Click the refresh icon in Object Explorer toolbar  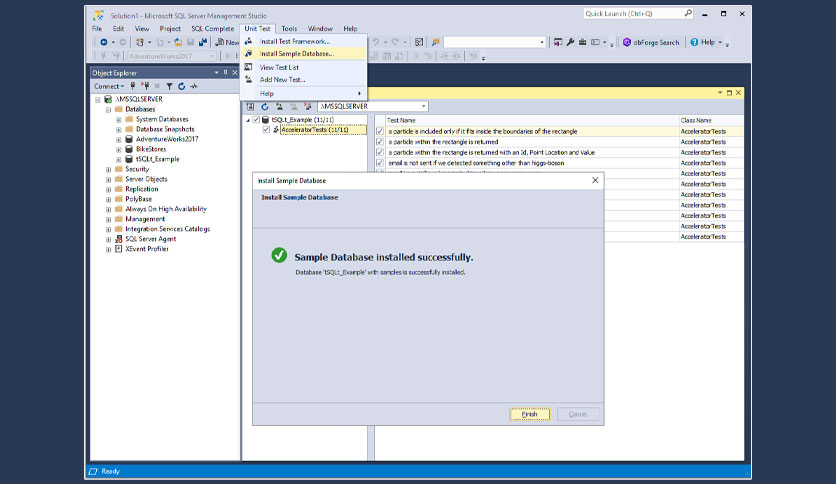(x=181, y=86)
